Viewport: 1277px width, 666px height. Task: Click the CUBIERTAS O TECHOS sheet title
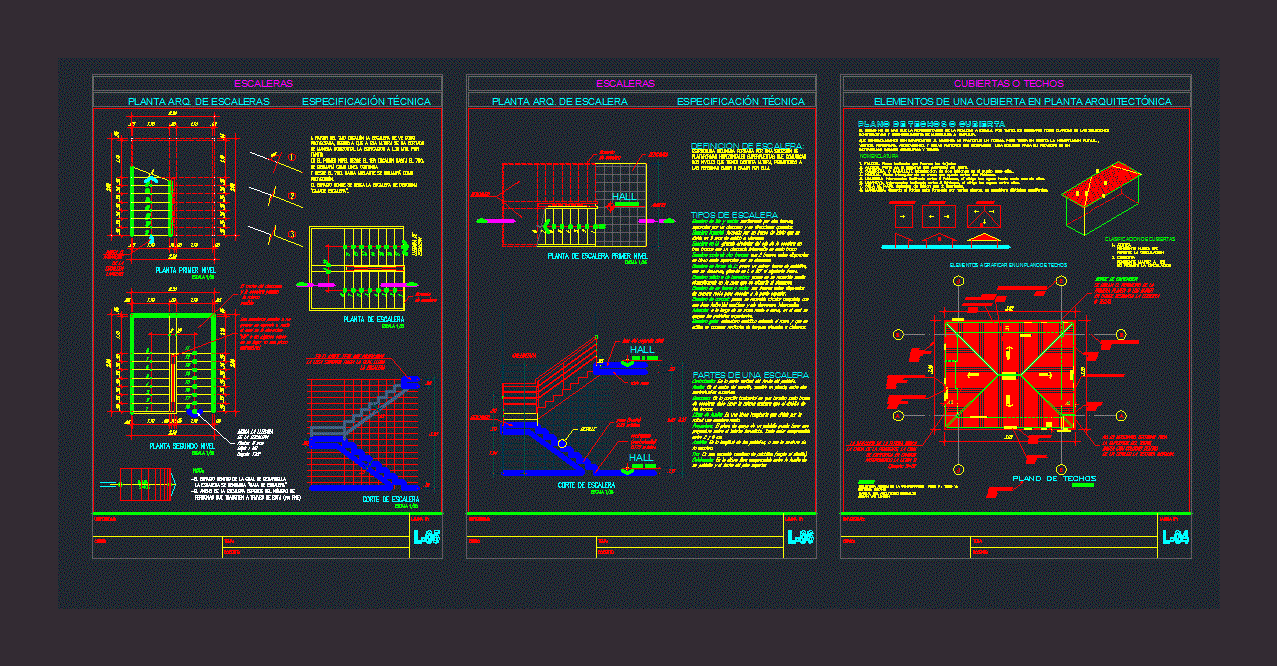point(1008,84)
